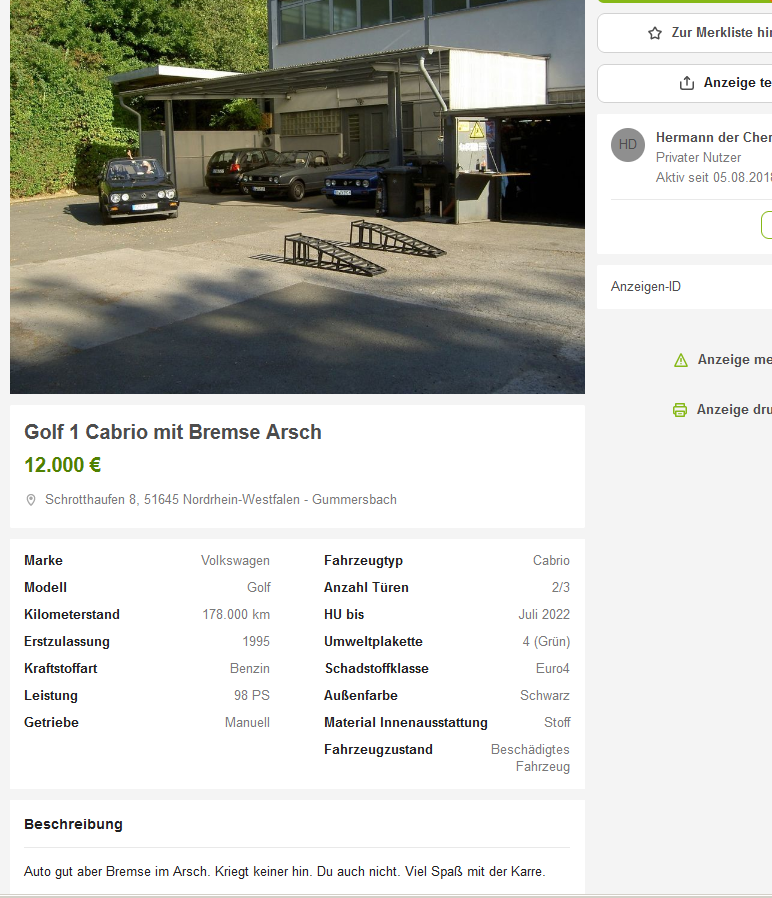The height and width of the screenshot is (898, 772).
Task: Open the HD seller avatar
Action: [628, 145]
